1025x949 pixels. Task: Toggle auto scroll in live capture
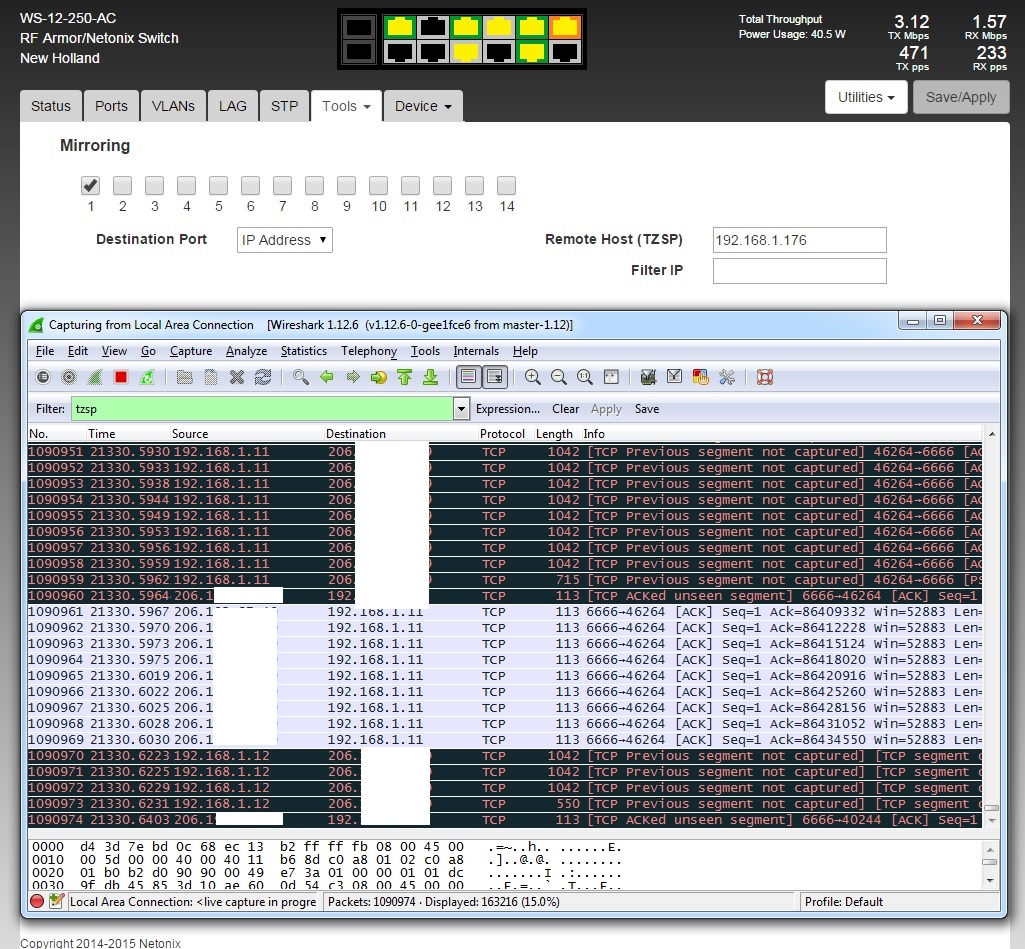(495, 377)
